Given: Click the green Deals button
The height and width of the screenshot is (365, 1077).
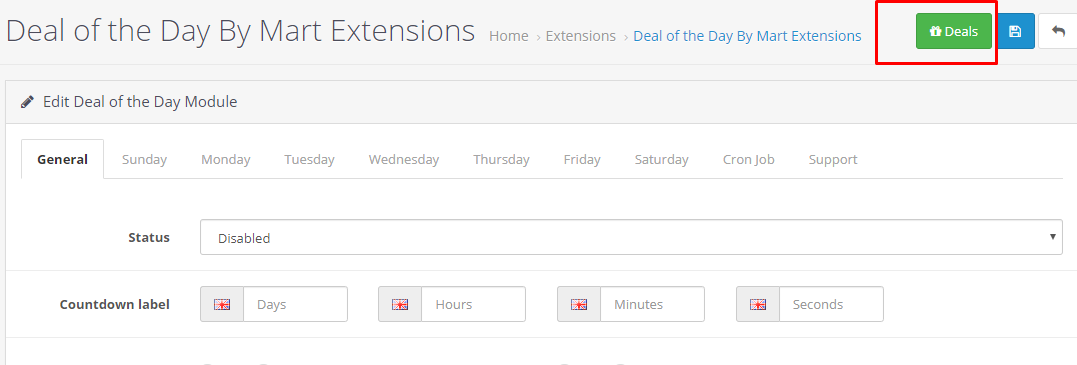Looking at the screenshot, I should pyautogui.click(x=953, y=31).
